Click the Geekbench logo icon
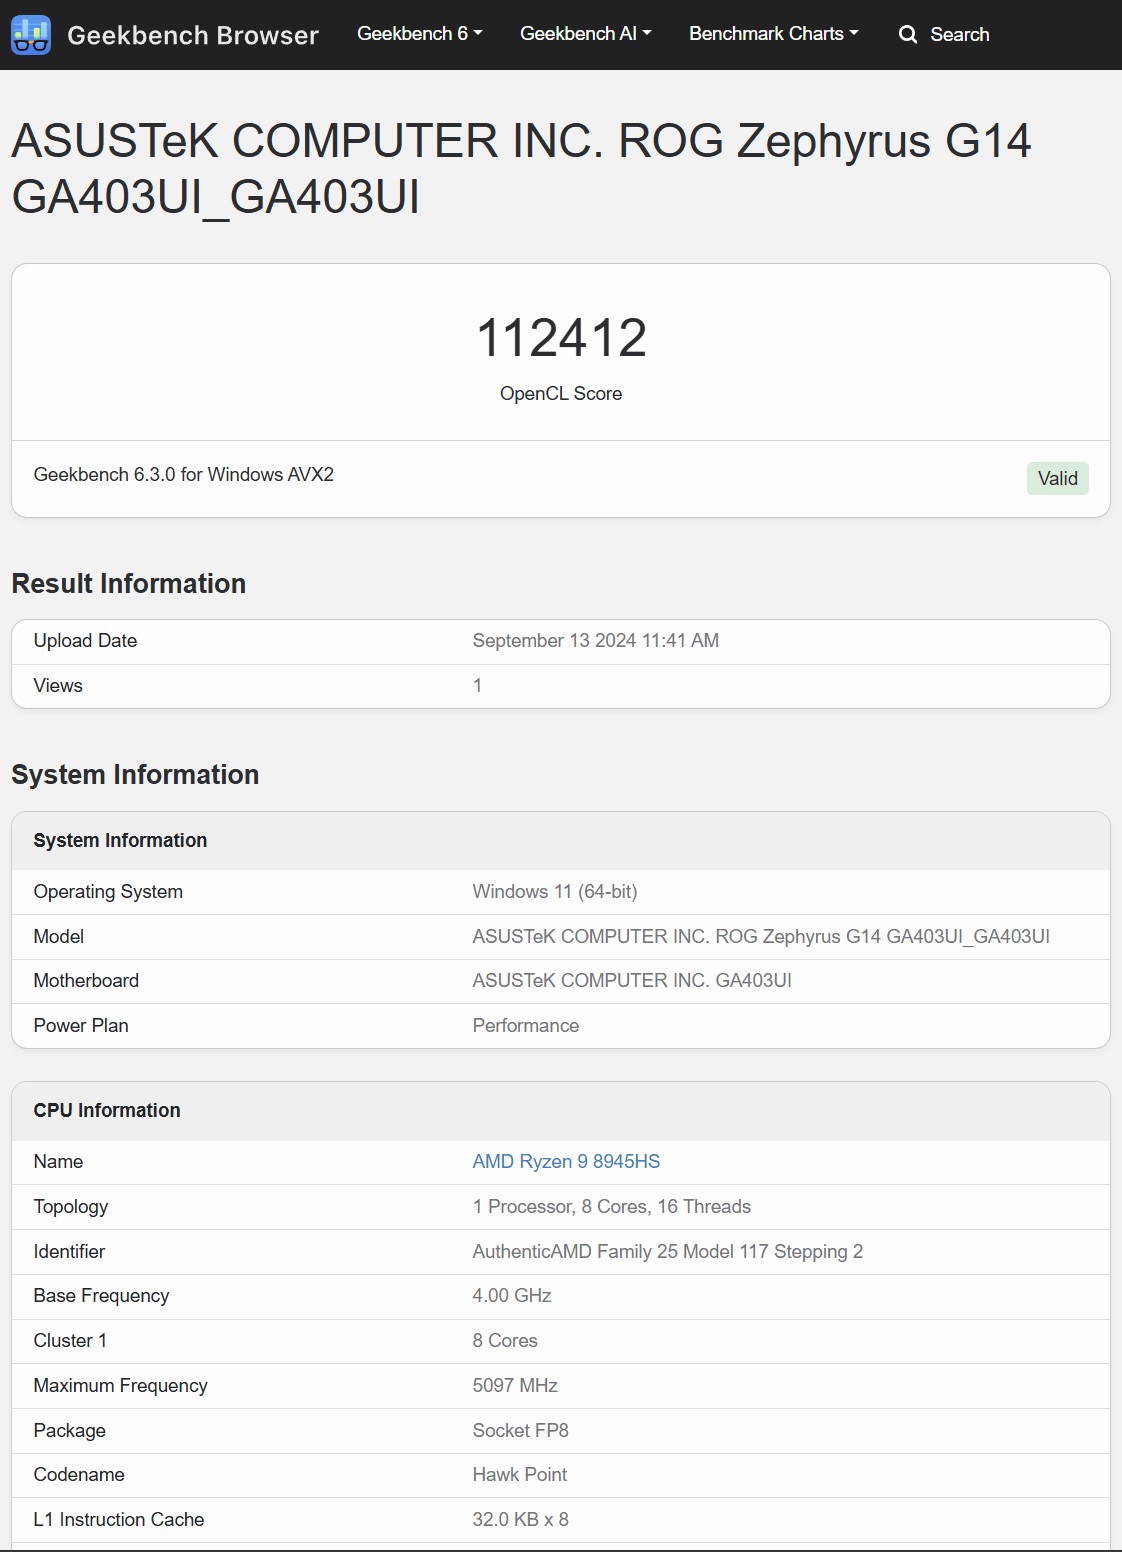 pos(31,35)
